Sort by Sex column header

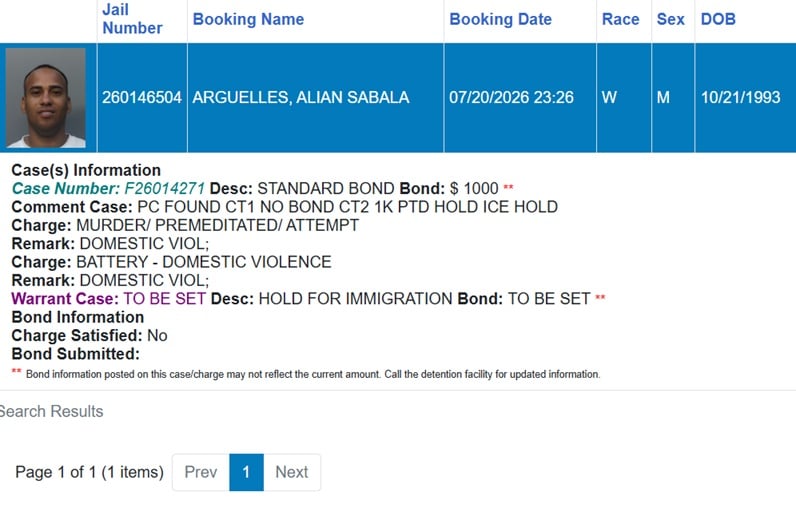(670, 19)
